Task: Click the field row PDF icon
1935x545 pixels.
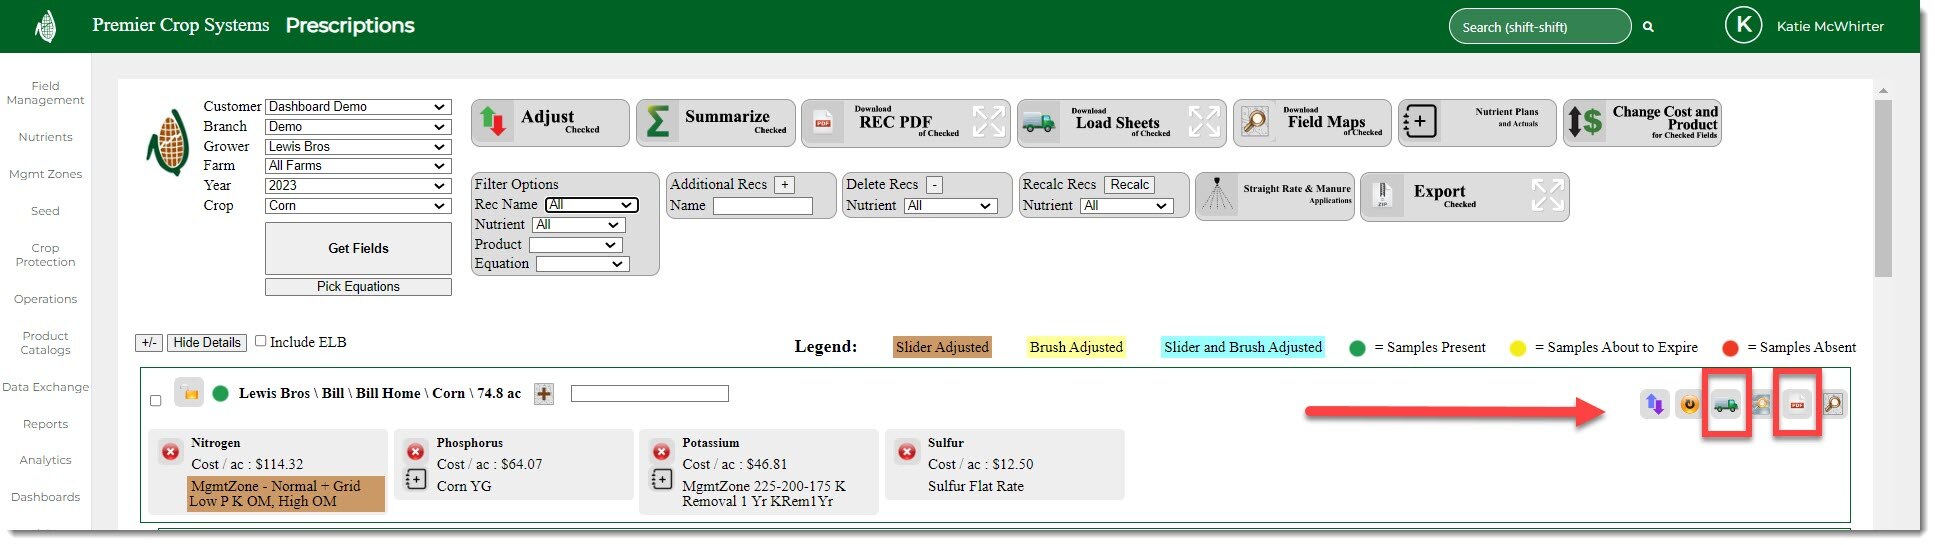Action: 1797,404
